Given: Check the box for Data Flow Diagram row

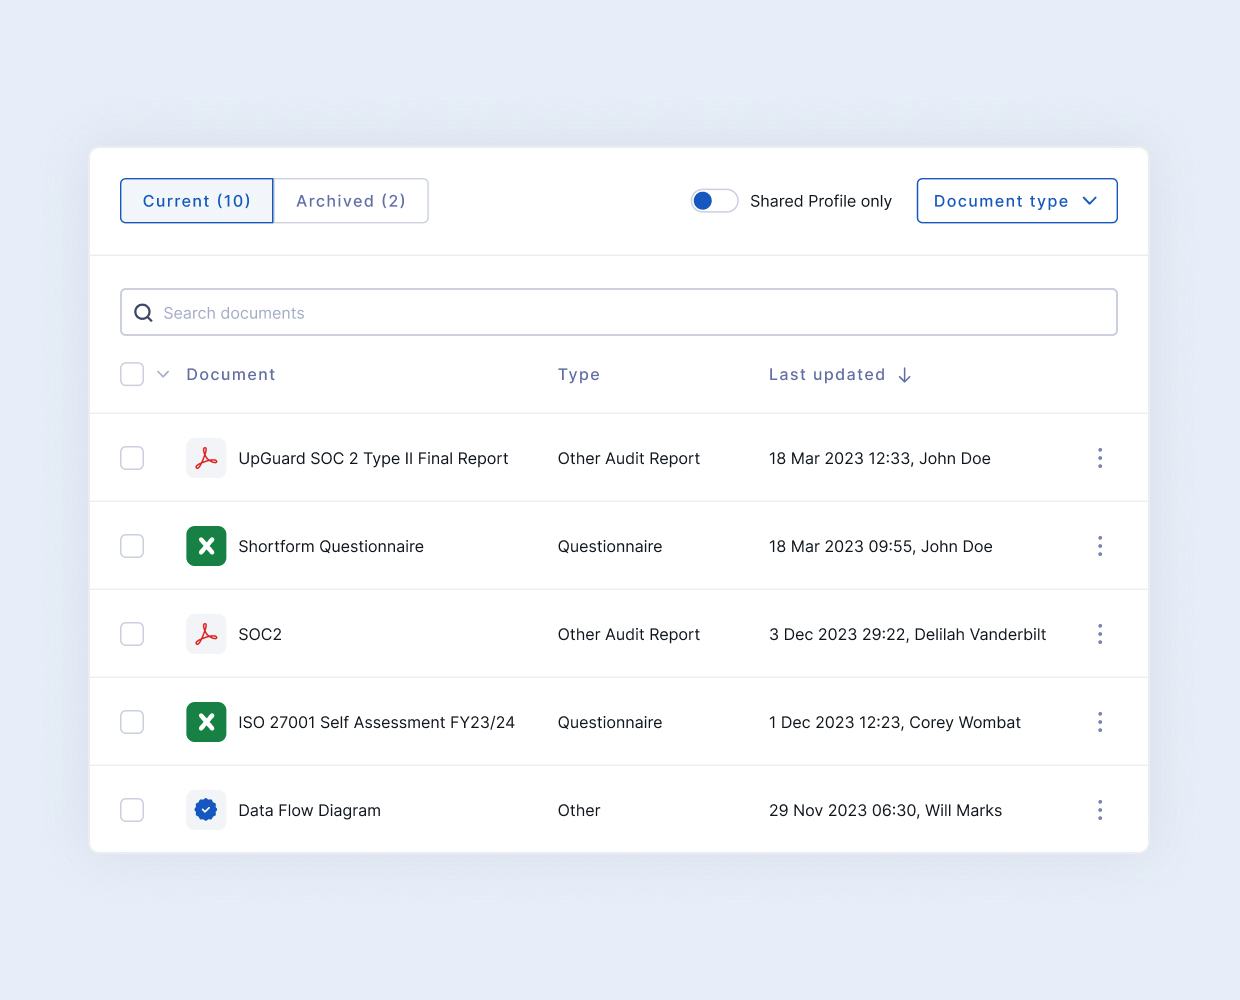Looking at the screenshot, I should [132, 810].
